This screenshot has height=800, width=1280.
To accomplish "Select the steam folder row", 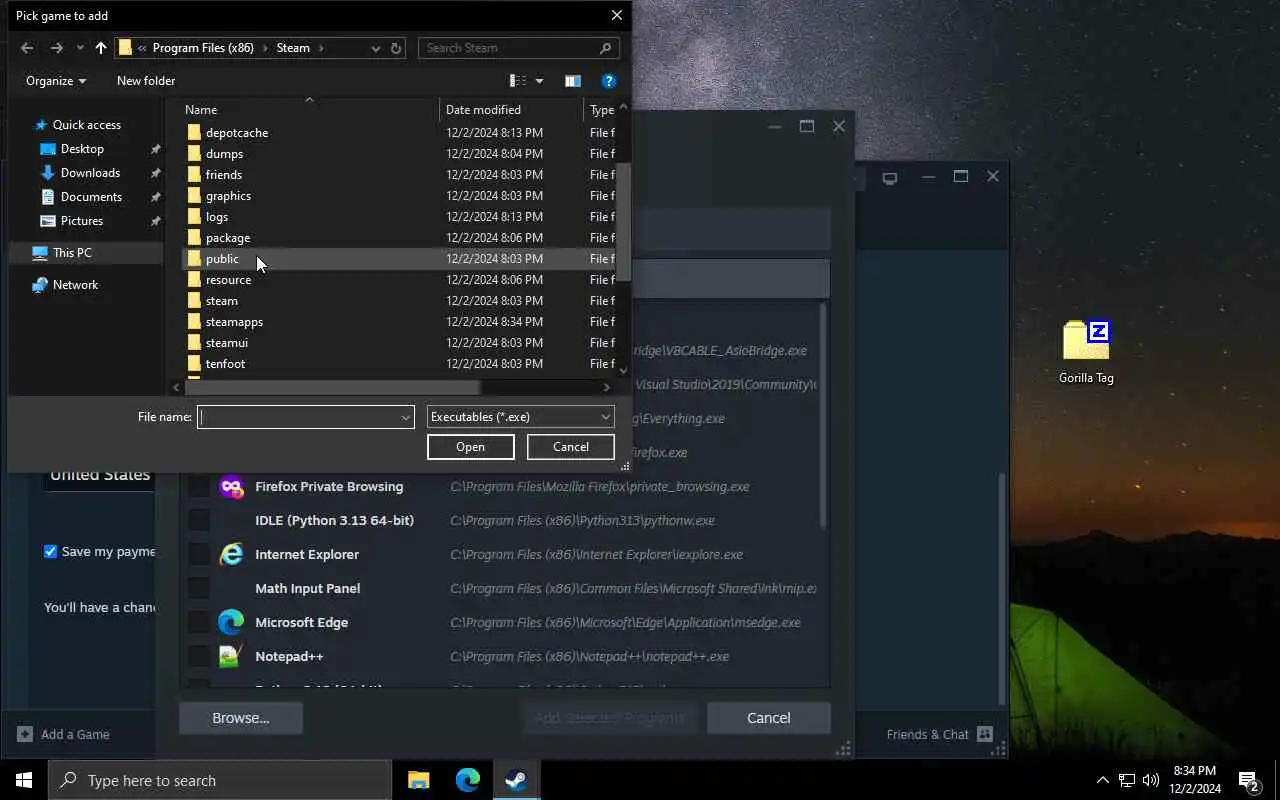I will pos(400,301).
